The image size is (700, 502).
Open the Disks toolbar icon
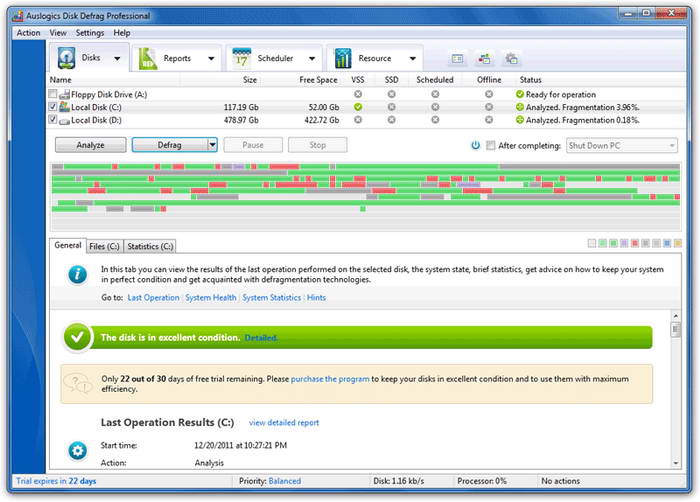click(x=67, y=58)
